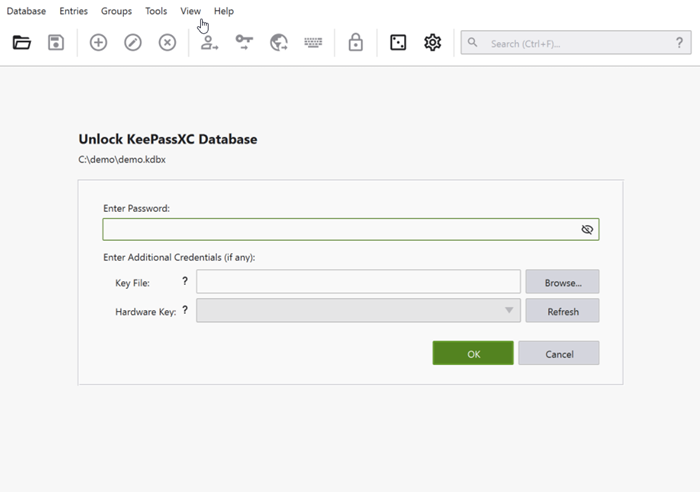Viewport: 700px width, 492px height.
Task: Open the Tools menu
Action: point(156,11)
